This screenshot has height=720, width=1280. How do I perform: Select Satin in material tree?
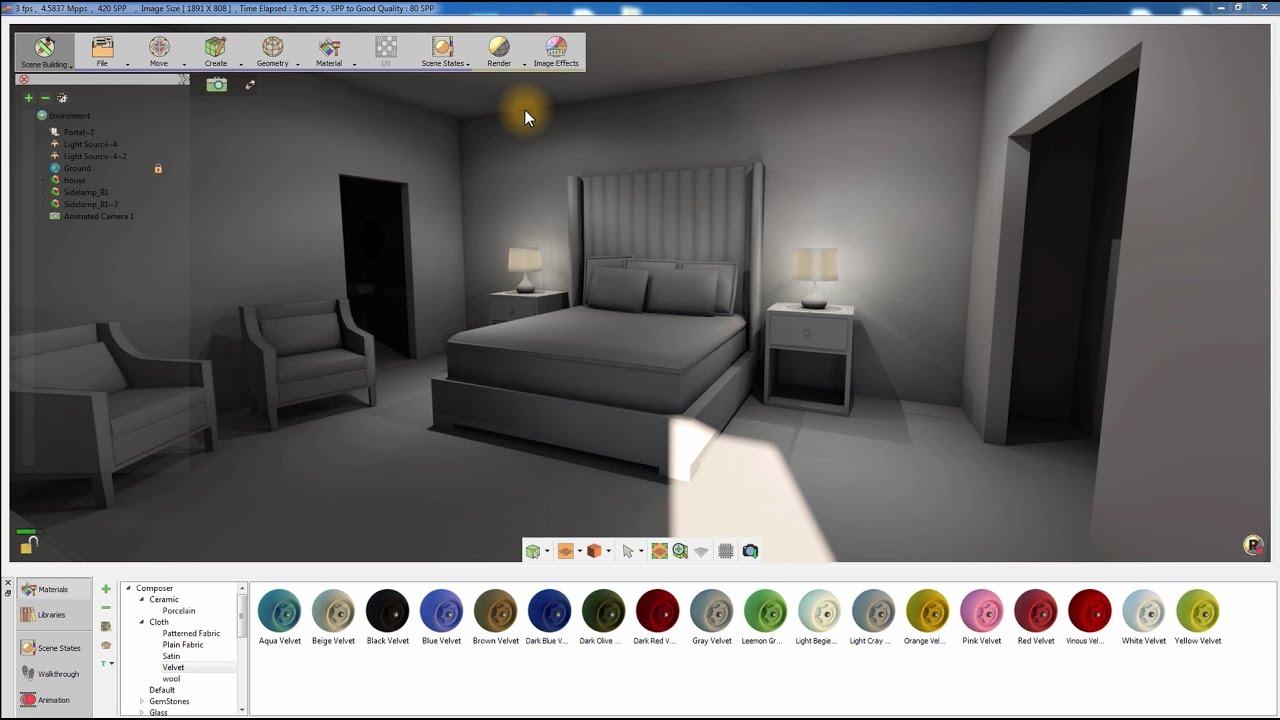pos(171,656)
